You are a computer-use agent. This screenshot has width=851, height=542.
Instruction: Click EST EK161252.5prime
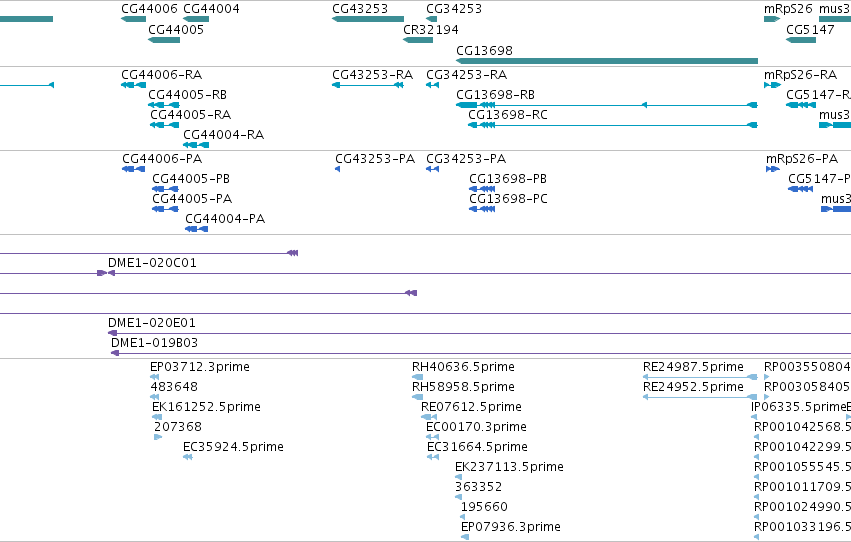(x=157, y=417)
